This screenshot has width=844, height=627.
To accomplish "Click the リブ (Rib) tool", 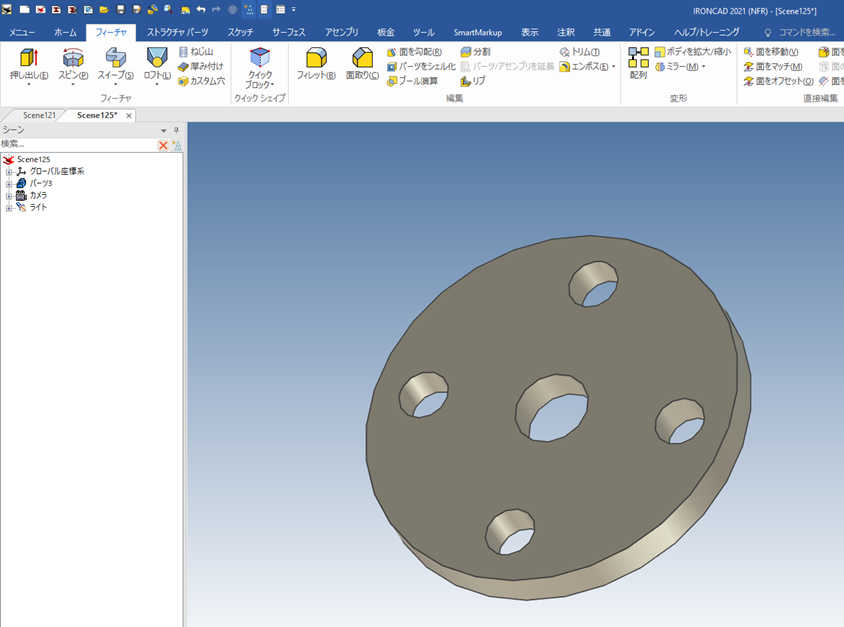I will (472, 81).
